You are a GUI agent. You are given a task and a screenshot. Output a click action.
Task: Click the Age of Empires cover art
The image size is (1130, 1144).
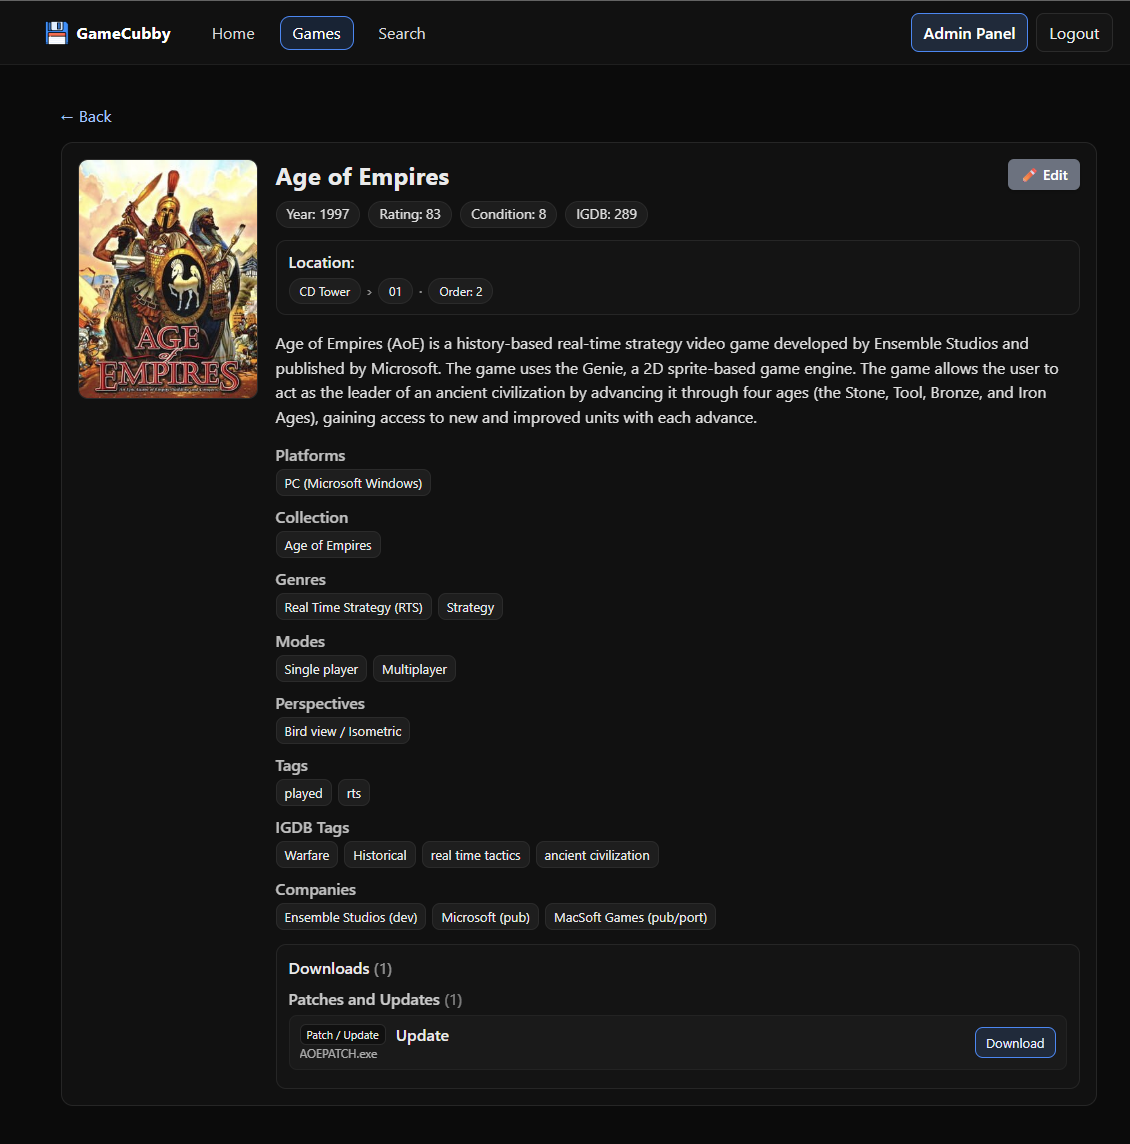(167, 278)
